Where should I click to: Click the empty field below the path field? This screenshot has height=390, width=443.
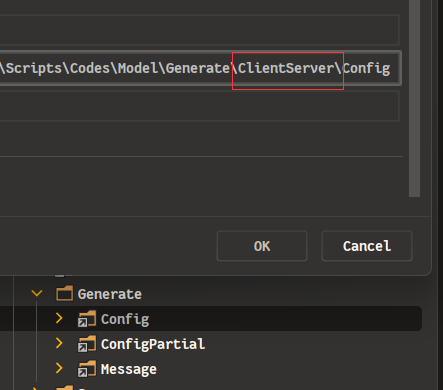(x=199, y=106)
